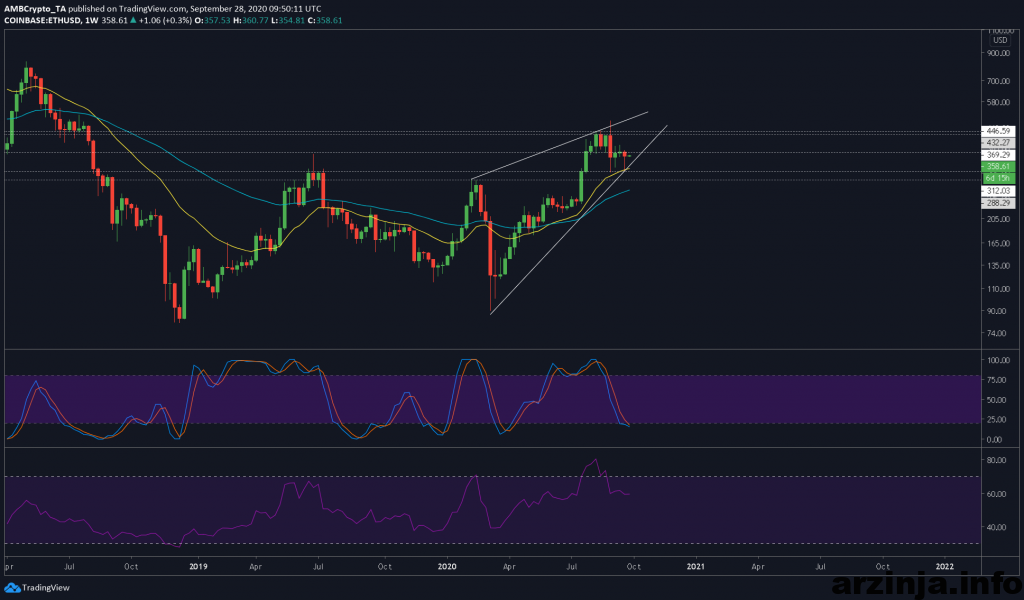The image size is (1024, 600).
Task: Click the 2020 marker on time axis
Action: pyautogui.click(x=448, y=565)
